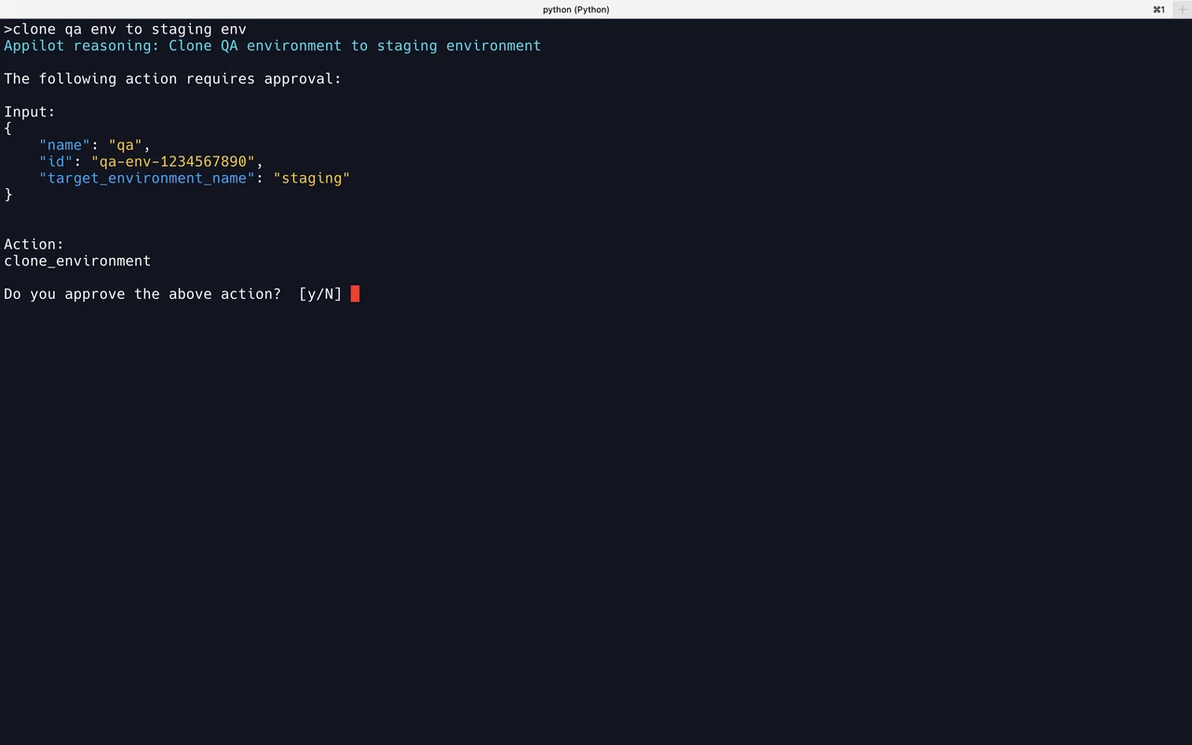Click the "qa-env-1234567890" value
The width and height of the screenshot is (1192, 745).
click(x=173, y=161)
